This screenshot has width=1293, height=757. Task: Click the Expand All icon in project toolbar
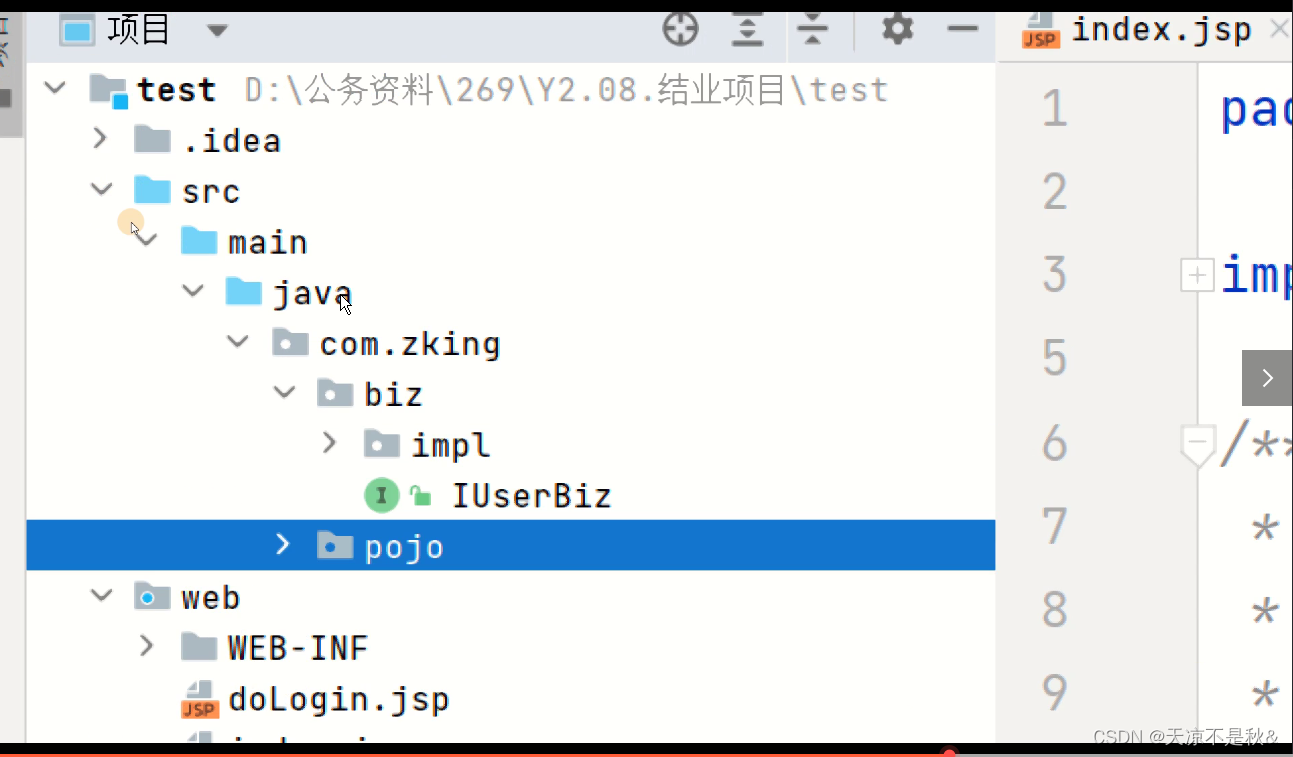click(x=746, y=30)
